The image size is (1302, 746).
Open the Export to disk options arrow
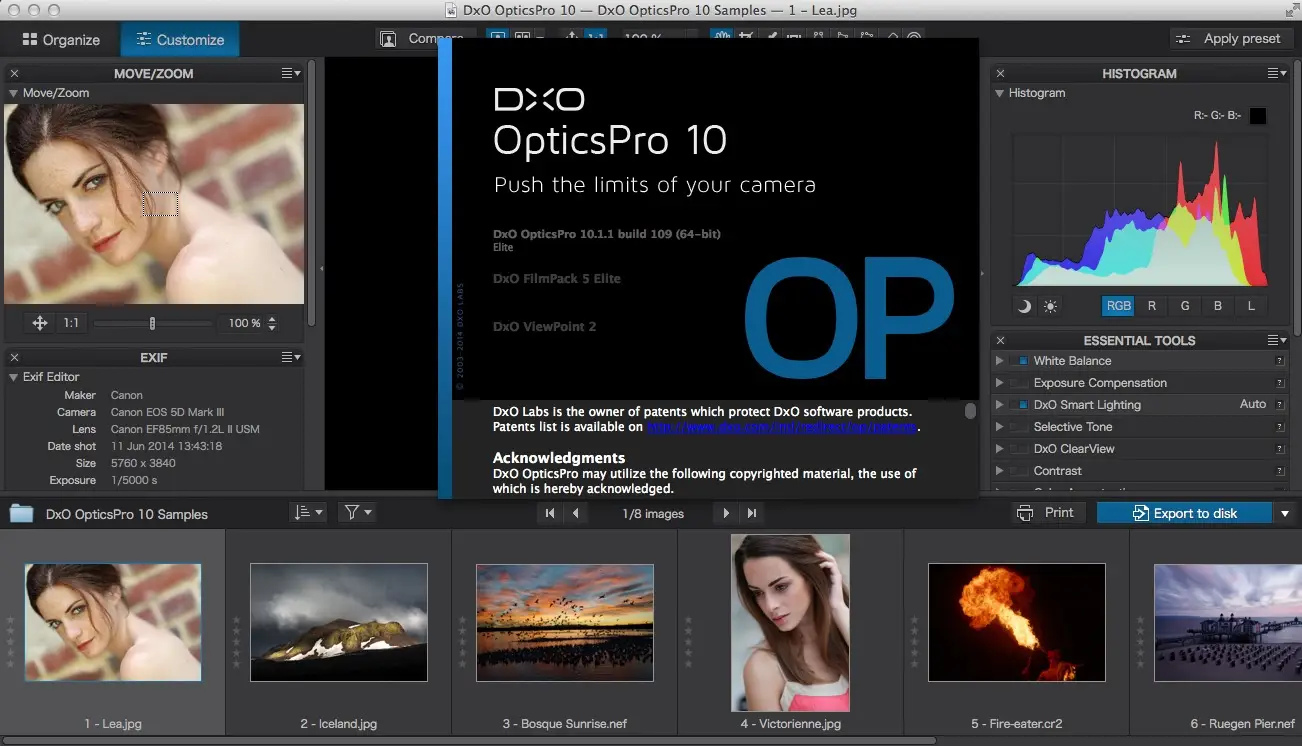click(x=1285, y=513)
